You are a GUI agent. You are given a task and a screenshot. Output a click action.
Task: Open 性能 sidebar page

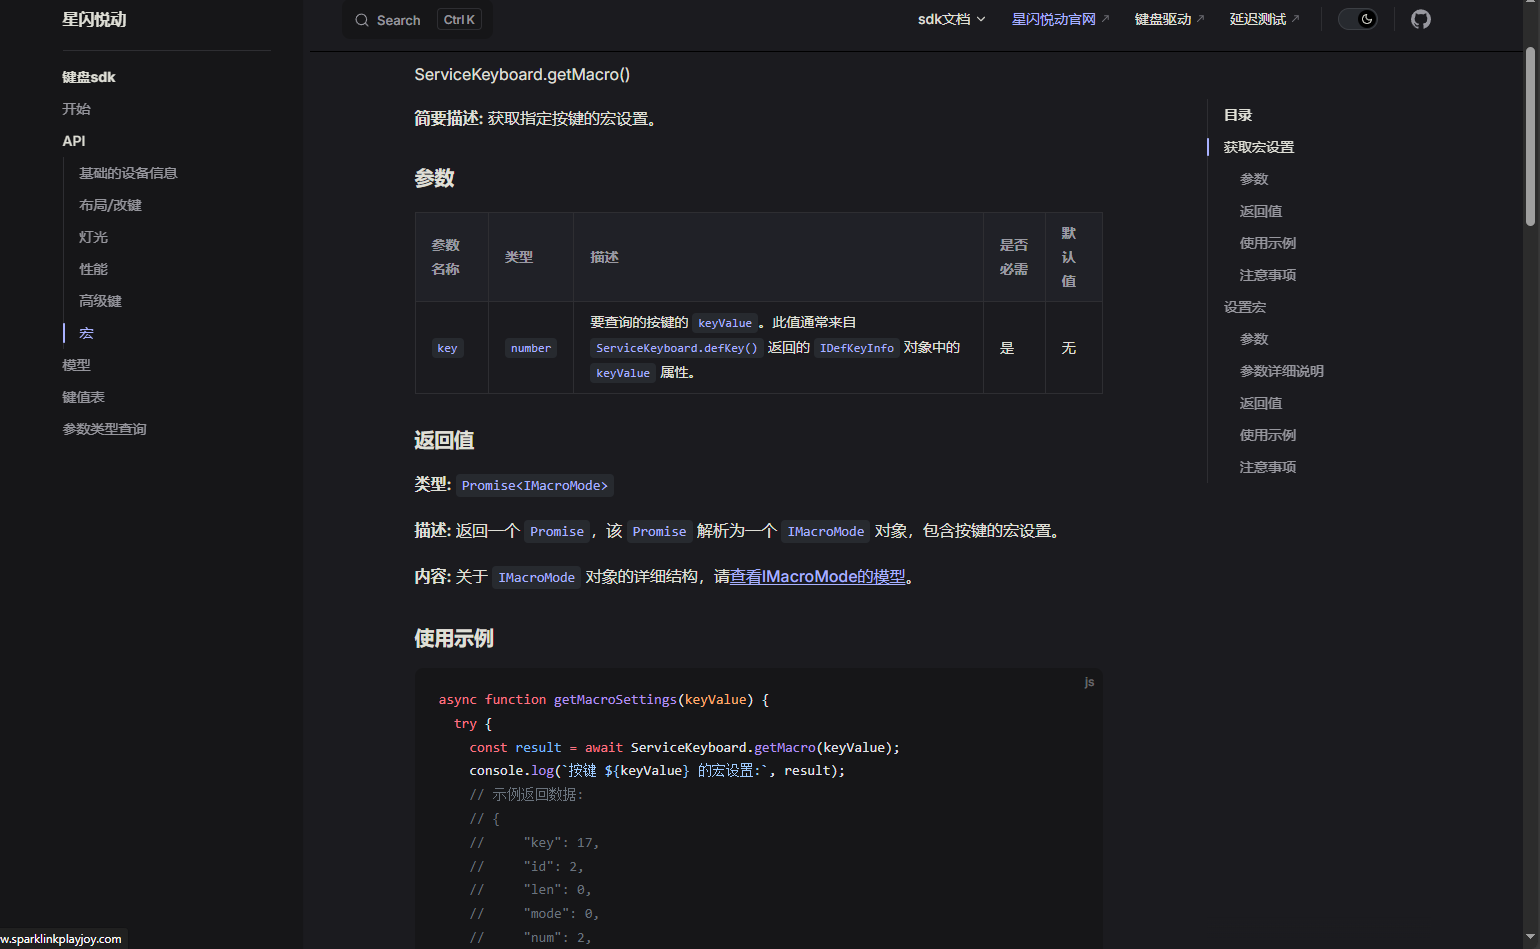click(x=93, y=269)
